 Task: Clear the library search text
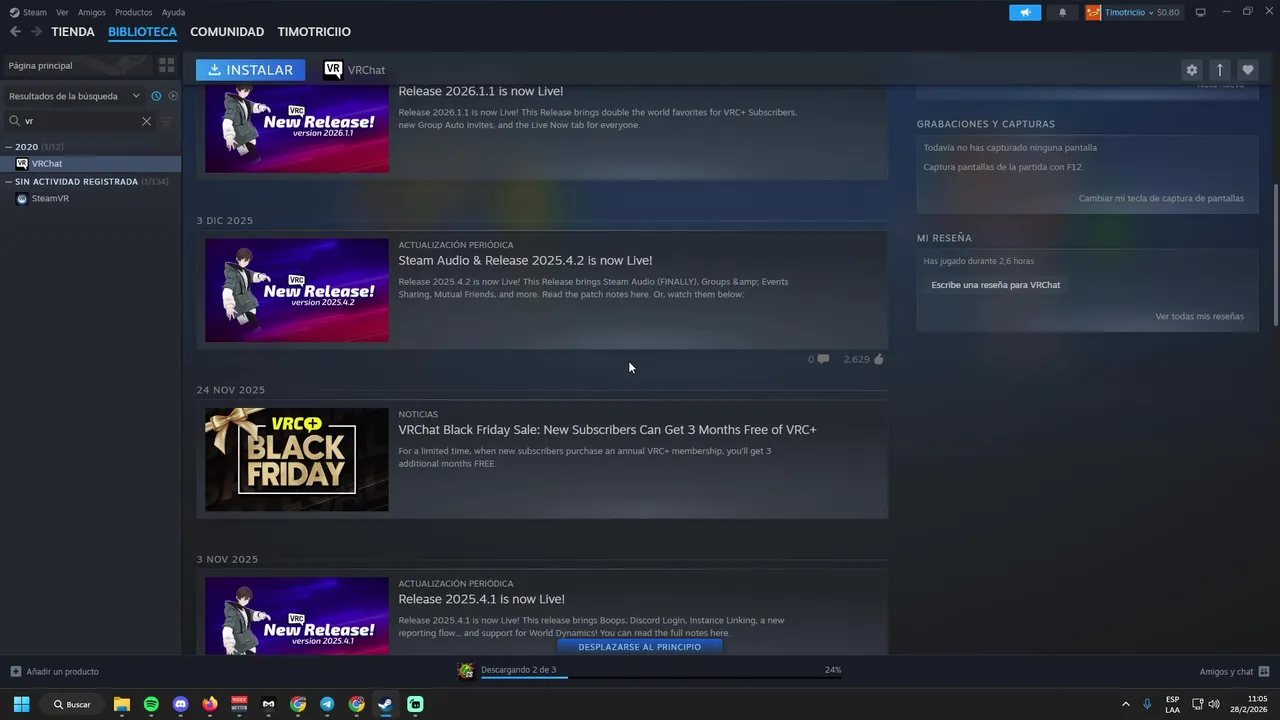point(146,121)
